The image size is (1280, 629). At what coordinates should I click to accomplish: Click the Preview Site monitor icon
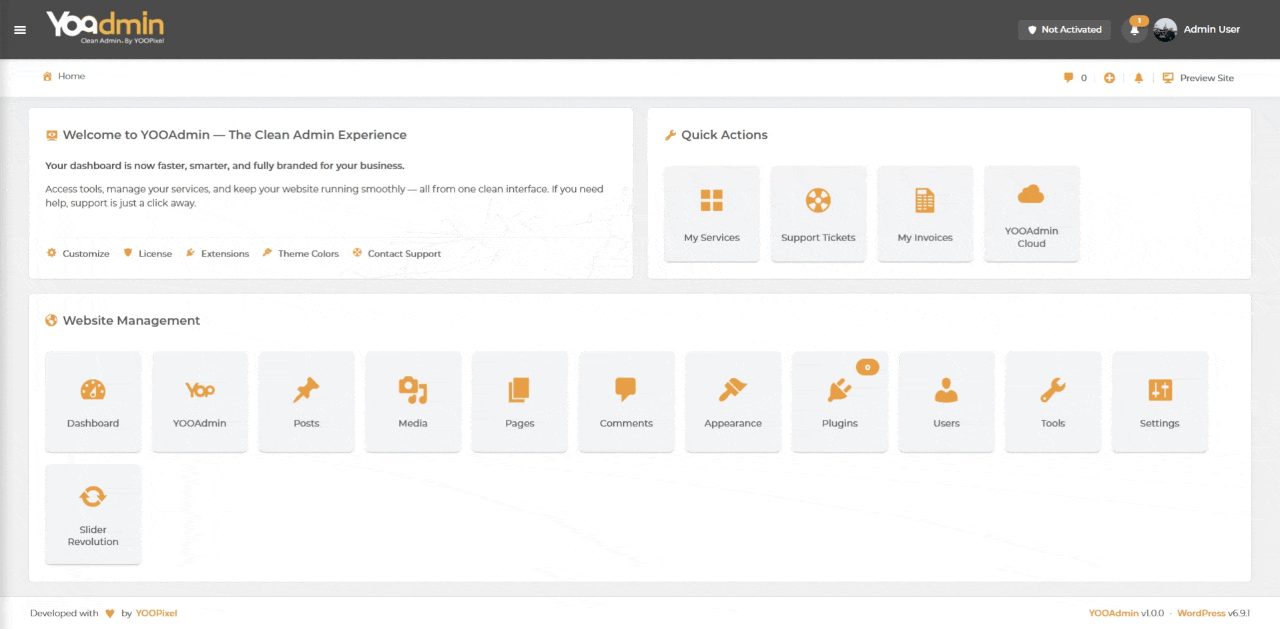click(1168, 77)
